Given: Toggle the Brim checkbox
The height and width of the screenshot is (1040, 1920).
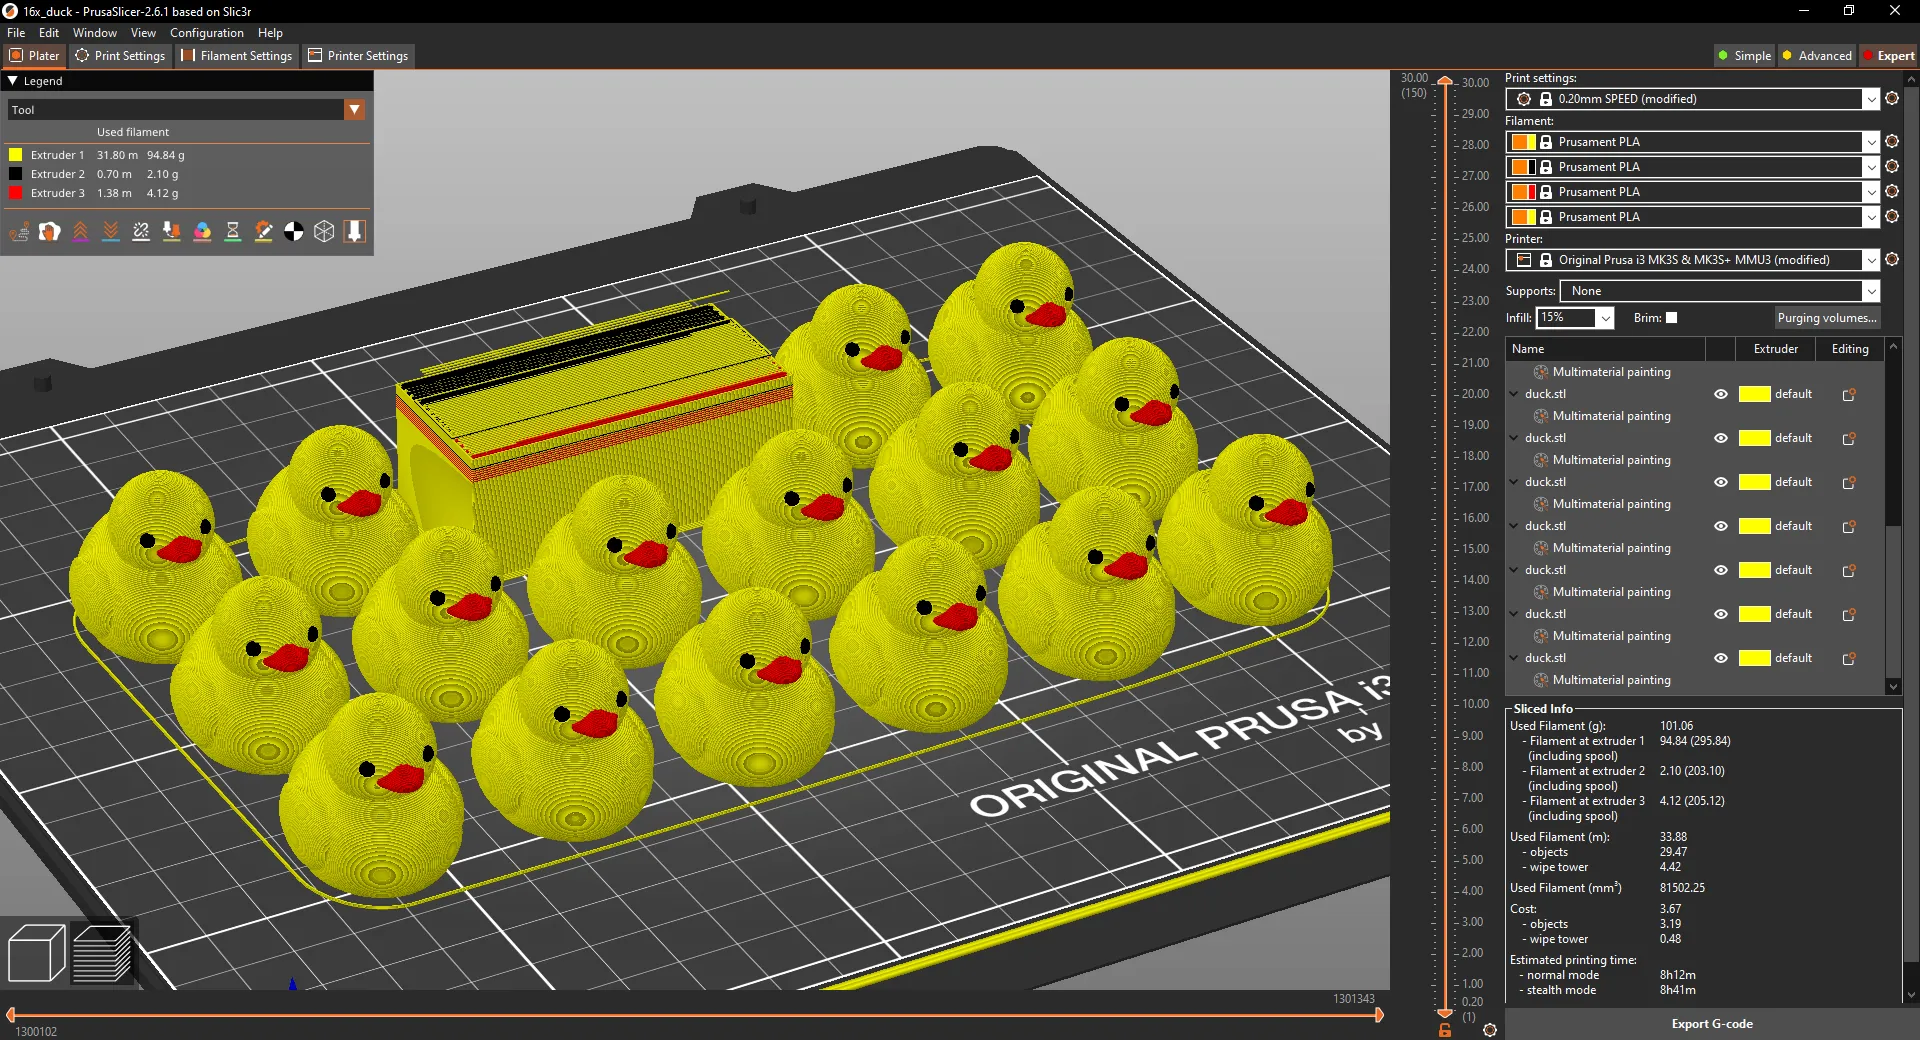Looking at the screenshot, I should (1671, 318).
